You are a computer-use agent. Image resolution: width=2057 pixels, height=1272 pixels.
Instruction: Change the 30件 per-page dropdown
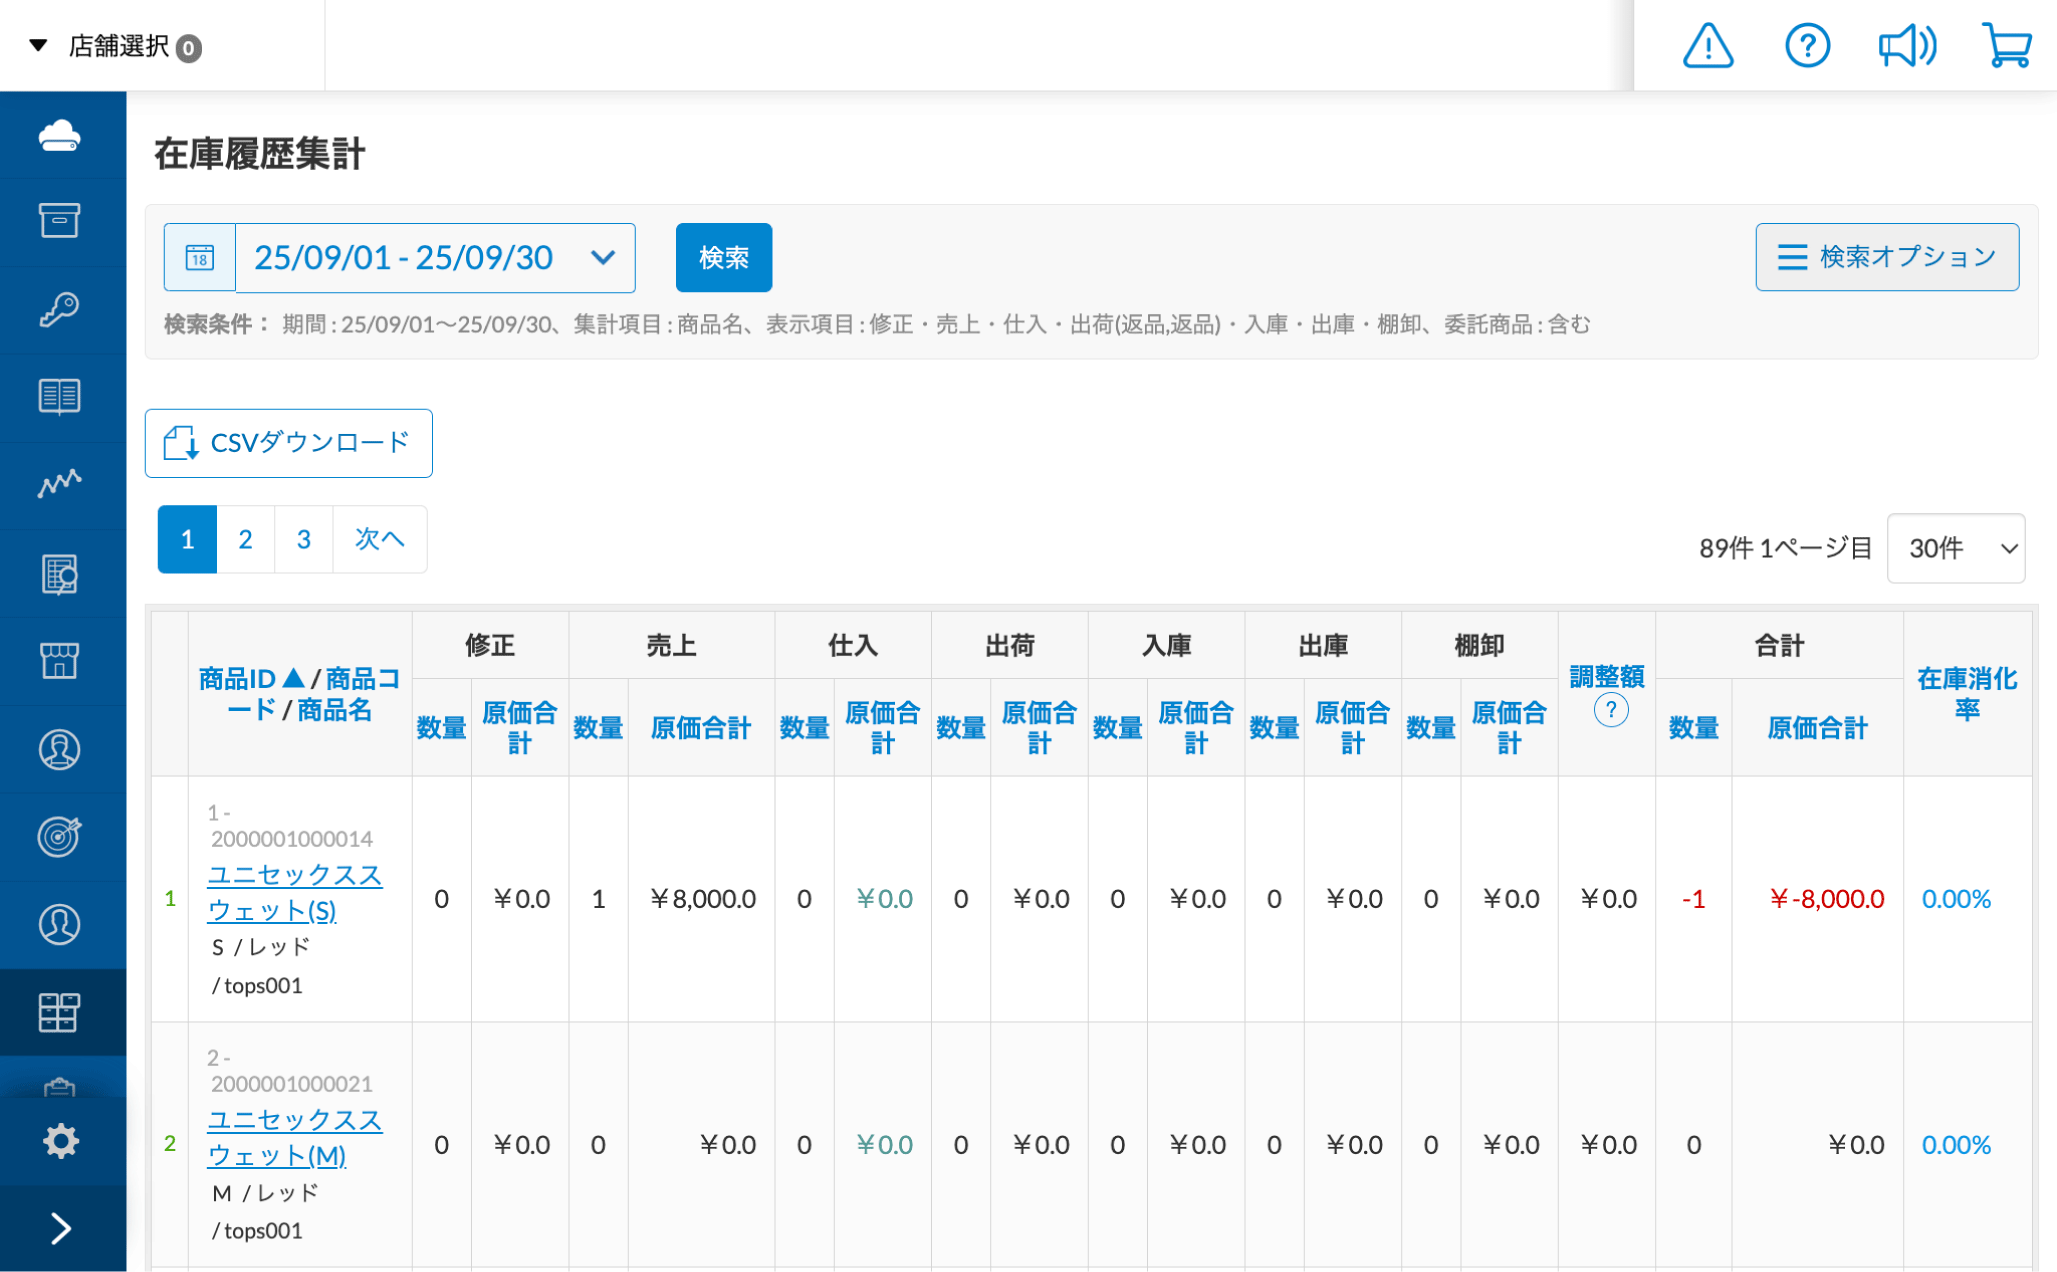point(1955,548)
